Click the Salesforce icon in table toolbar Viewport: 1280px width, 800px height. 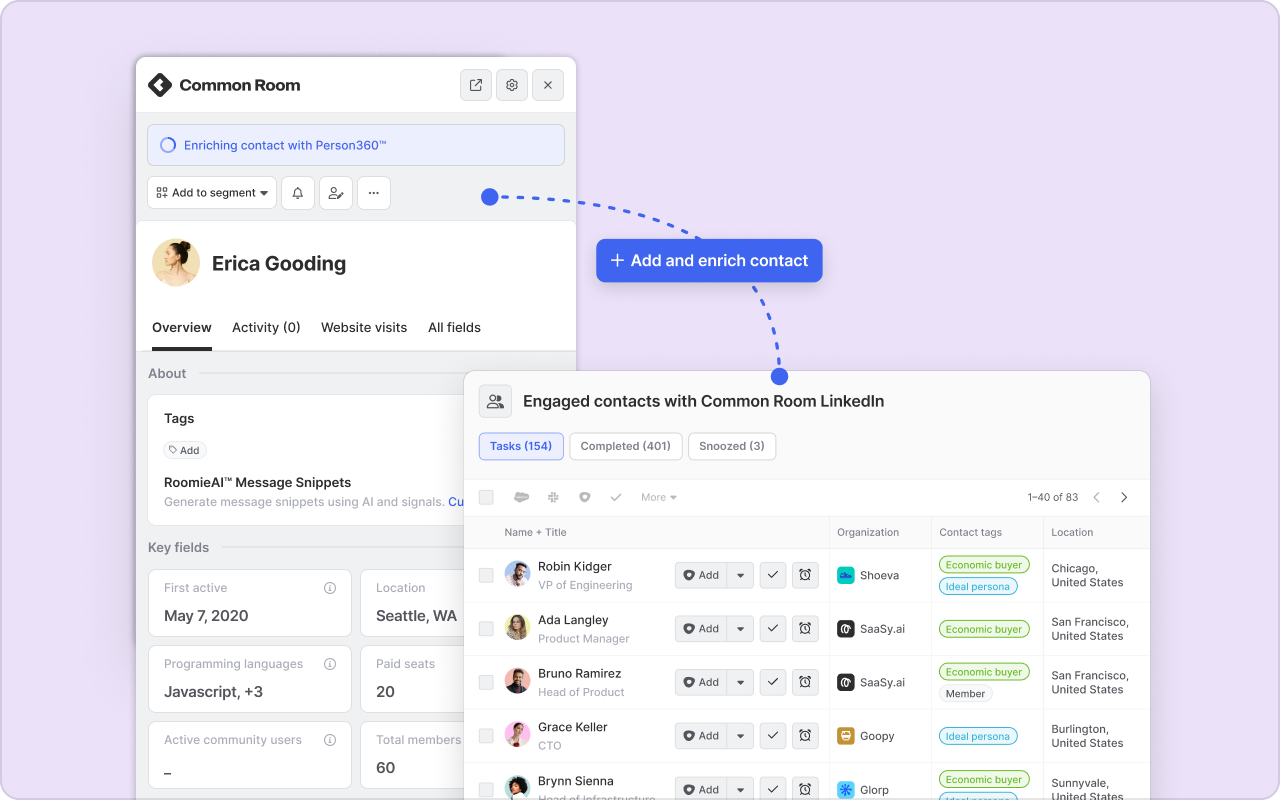click(x=521, y=497)
